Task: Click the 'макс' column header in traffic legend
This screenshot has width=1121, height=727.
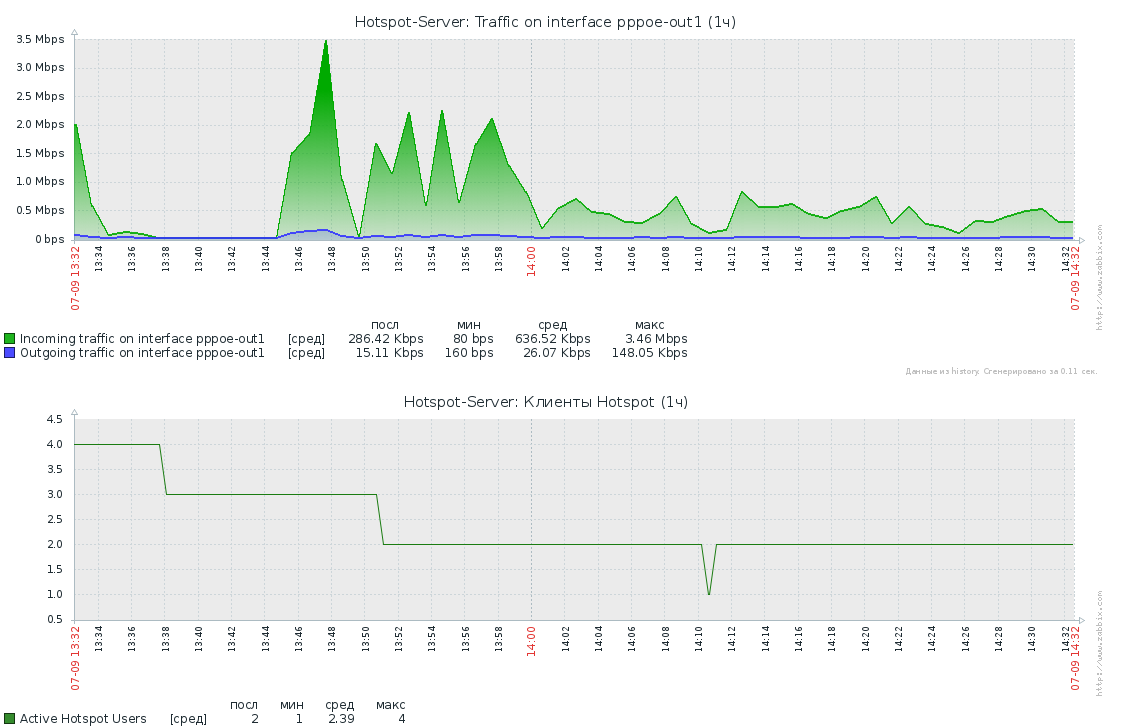Action: [649, 325]
